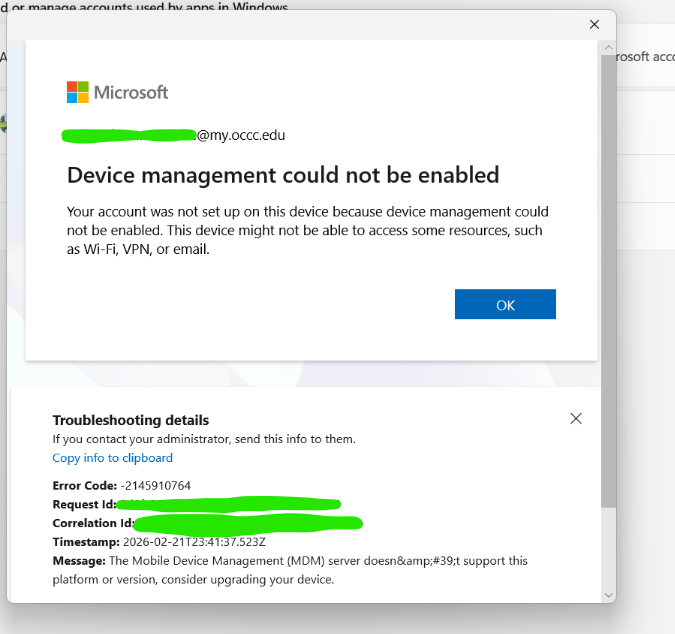Click the Device management could not be enabled heading

click(x=283, y=175)
